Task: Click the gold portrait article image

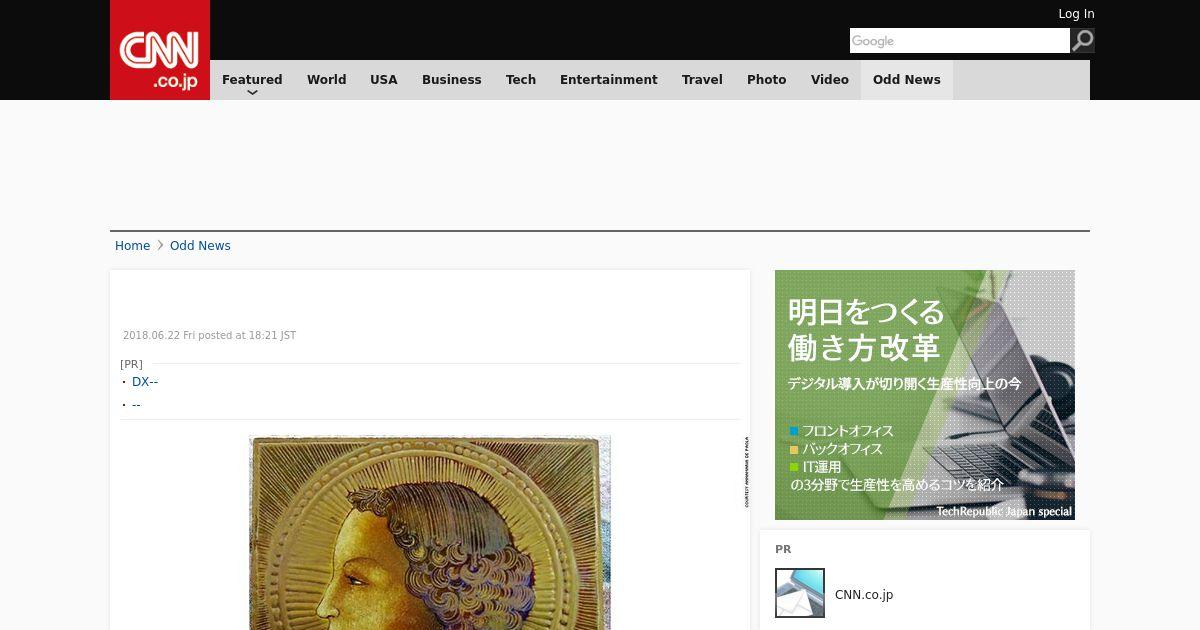Action: (430, 532)
